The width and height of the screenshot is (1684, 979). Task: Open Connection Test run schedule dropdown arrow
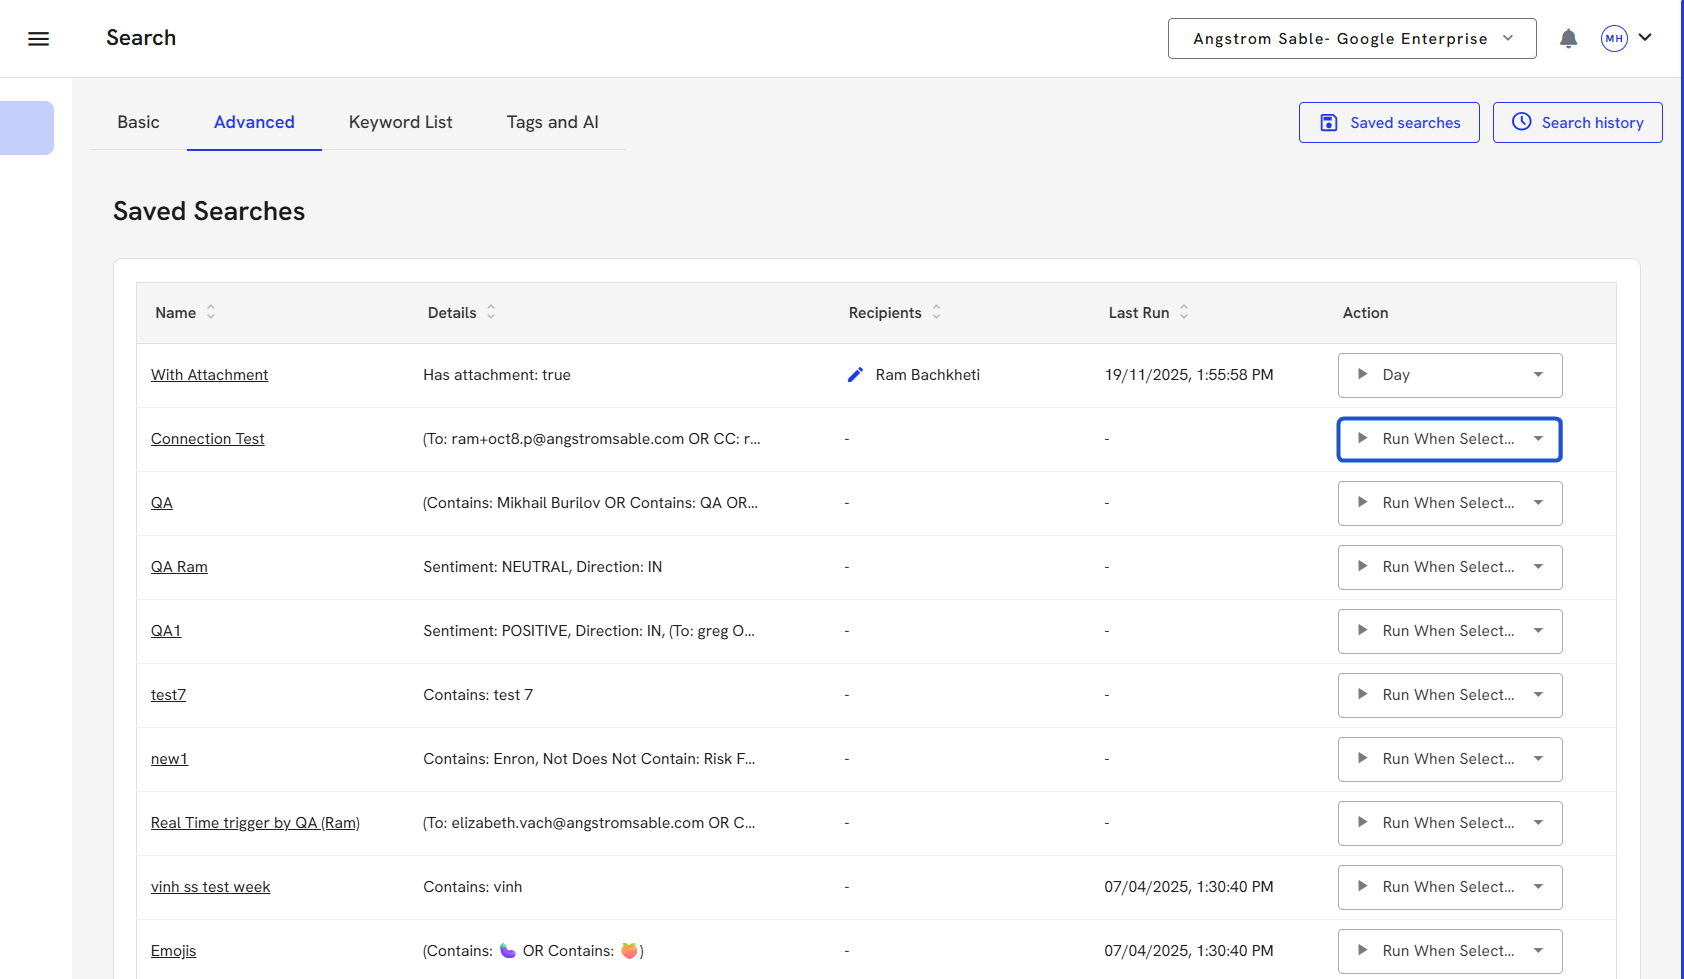click(1538, 439)
